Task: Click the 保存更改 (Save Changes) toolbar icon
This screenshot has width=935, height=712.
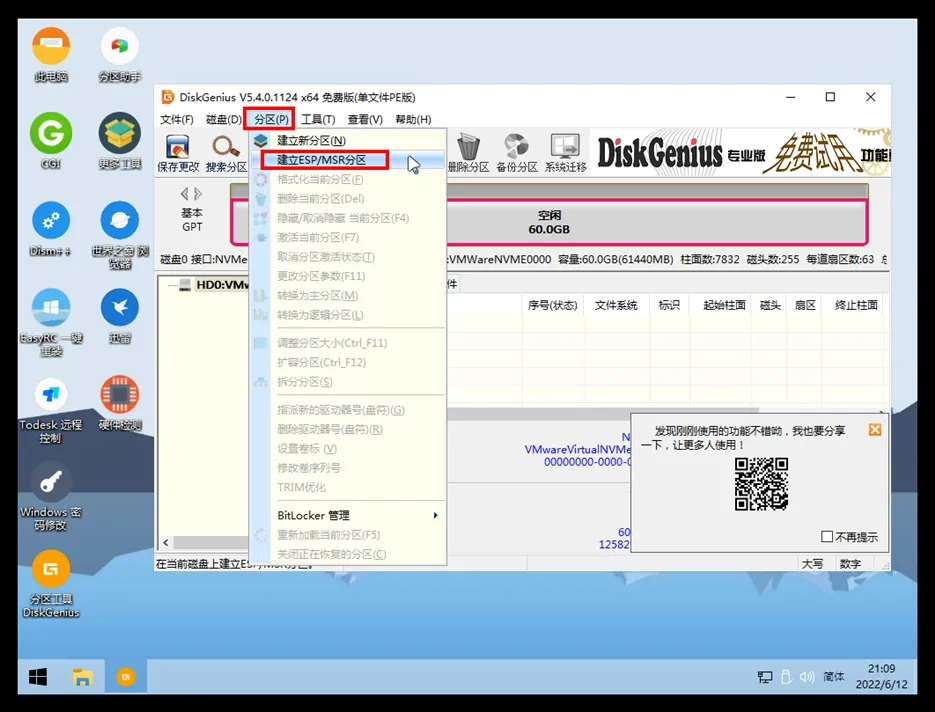Action: click(178, 153)
